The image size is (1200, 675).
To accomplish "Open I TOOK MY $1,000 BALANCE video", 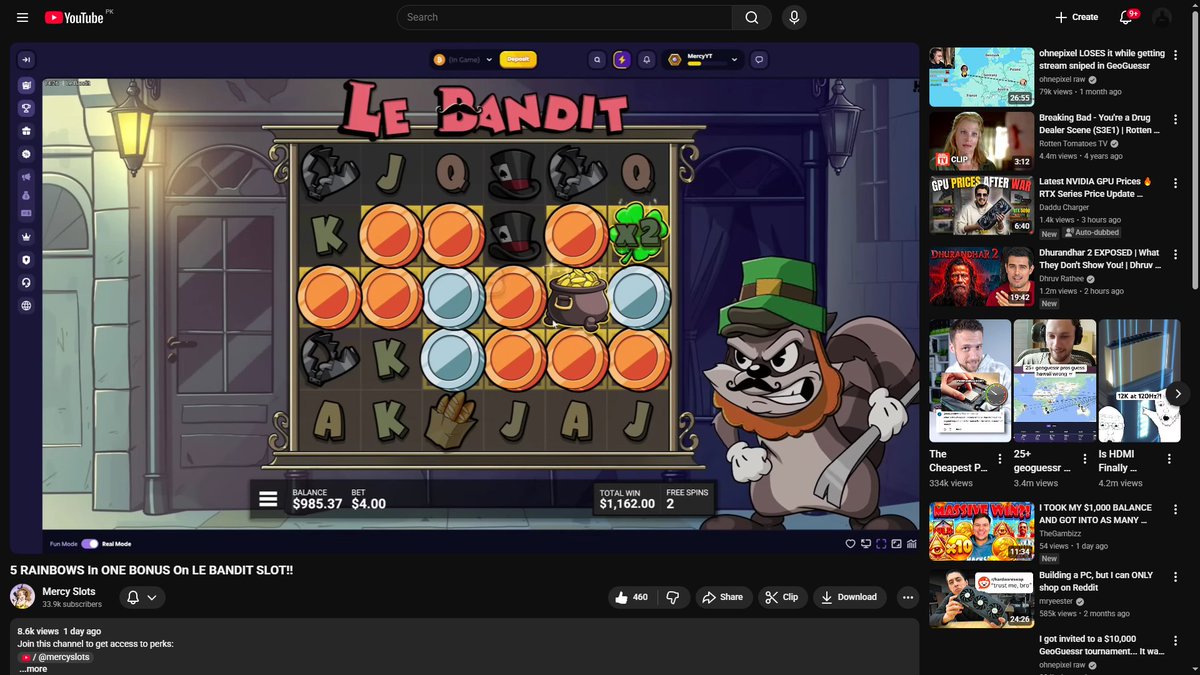I will (x=982, y=531).
